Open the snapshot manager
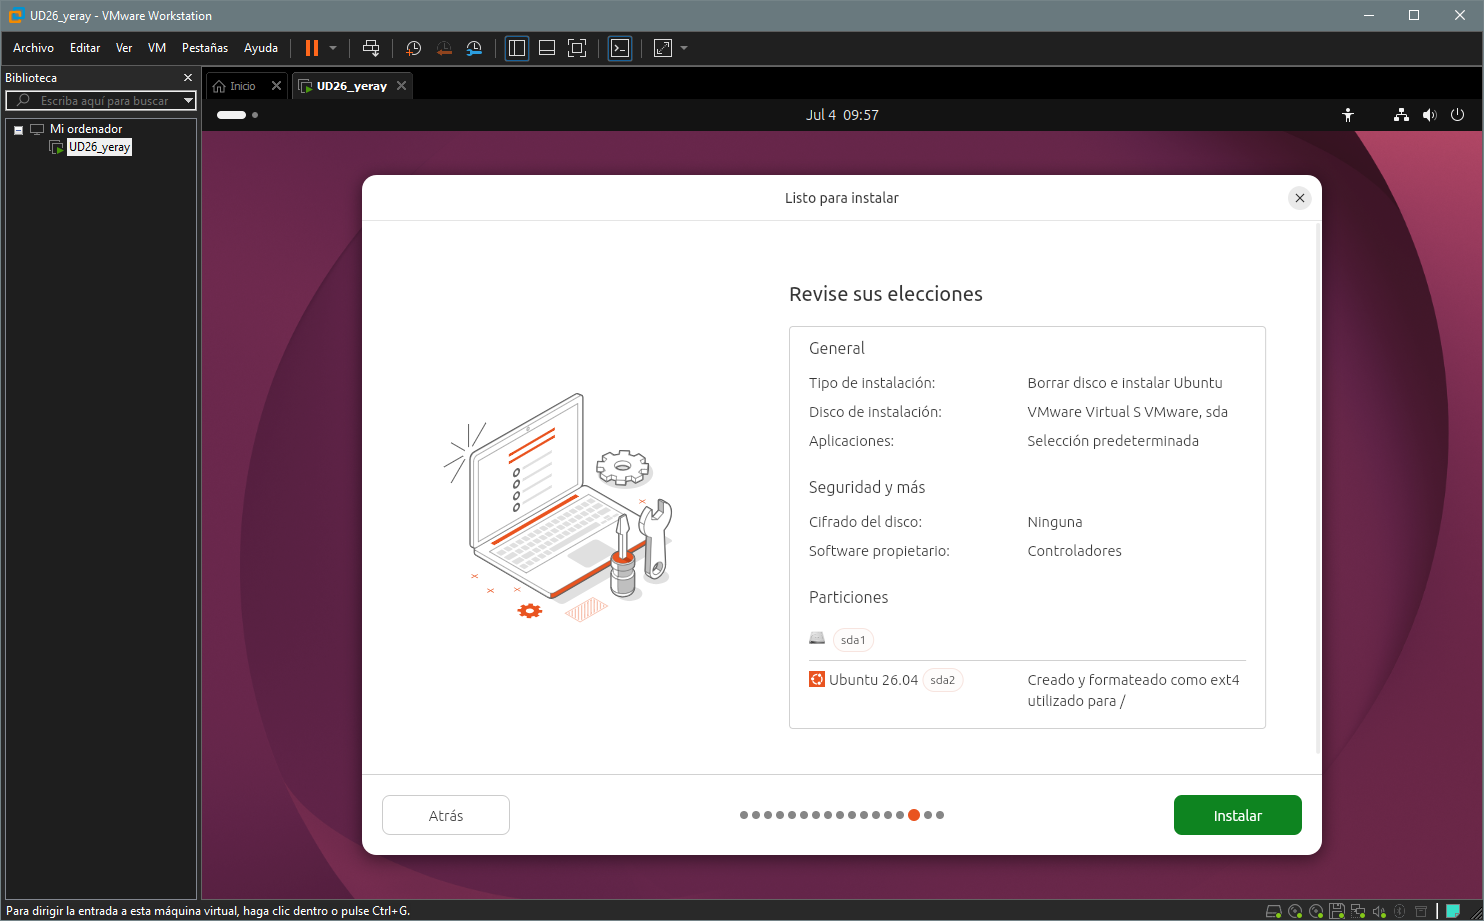The width and height of the screenshot is (1484, 921). click(474, 48)
